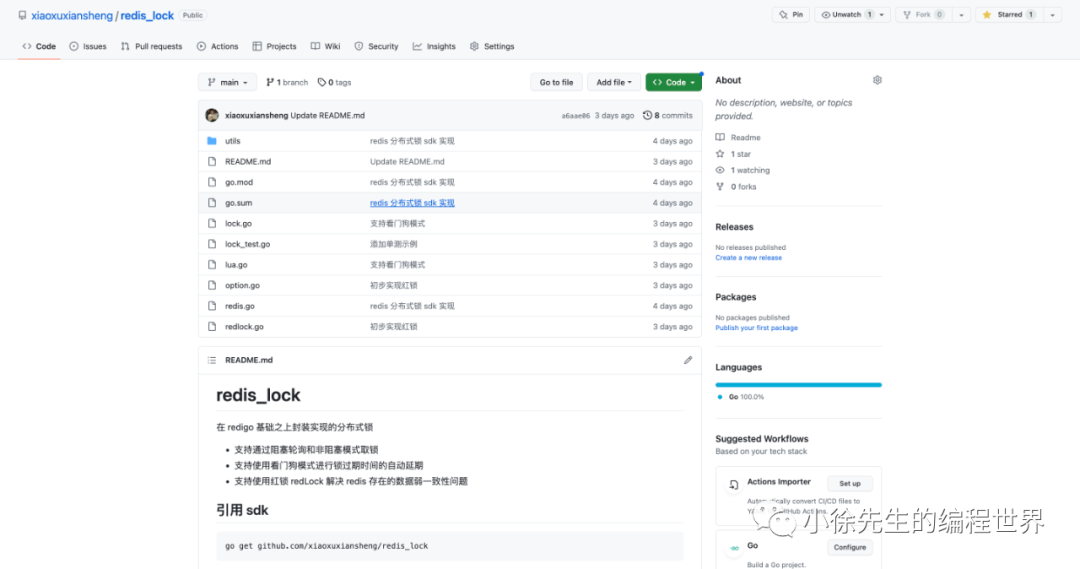Screen dimensions: 1080x569
Task: Open the Code tab
Action: point(39,46)
